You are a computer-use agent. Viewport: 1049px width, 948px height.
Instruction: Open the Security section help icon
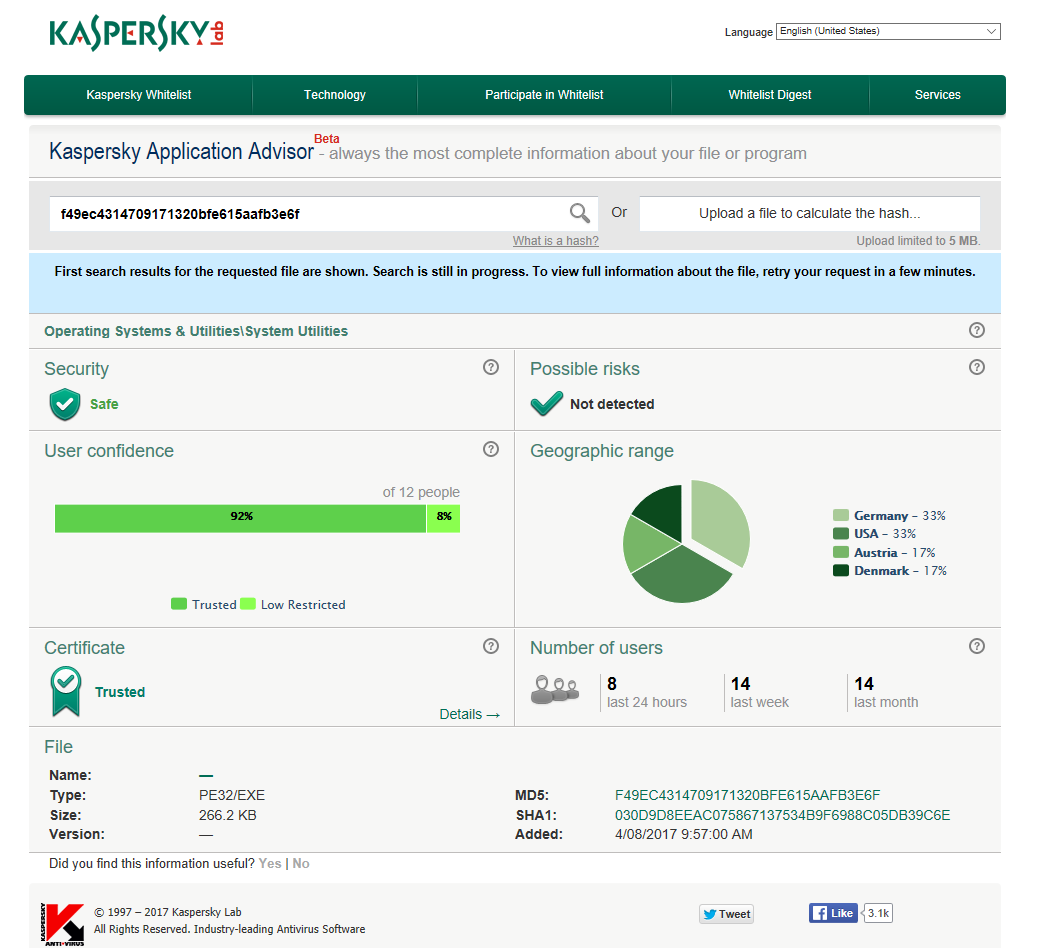[490, 367]
